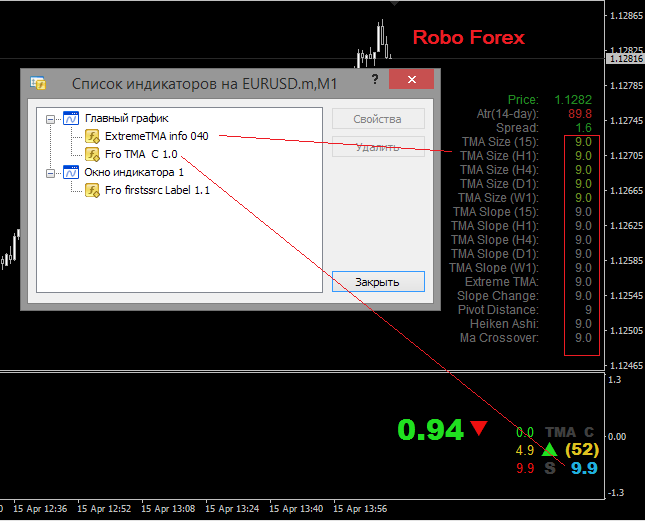Click the Price: 1.1282 value
The width and height of the screenshot is (645, 521).
tap(573, 100)
